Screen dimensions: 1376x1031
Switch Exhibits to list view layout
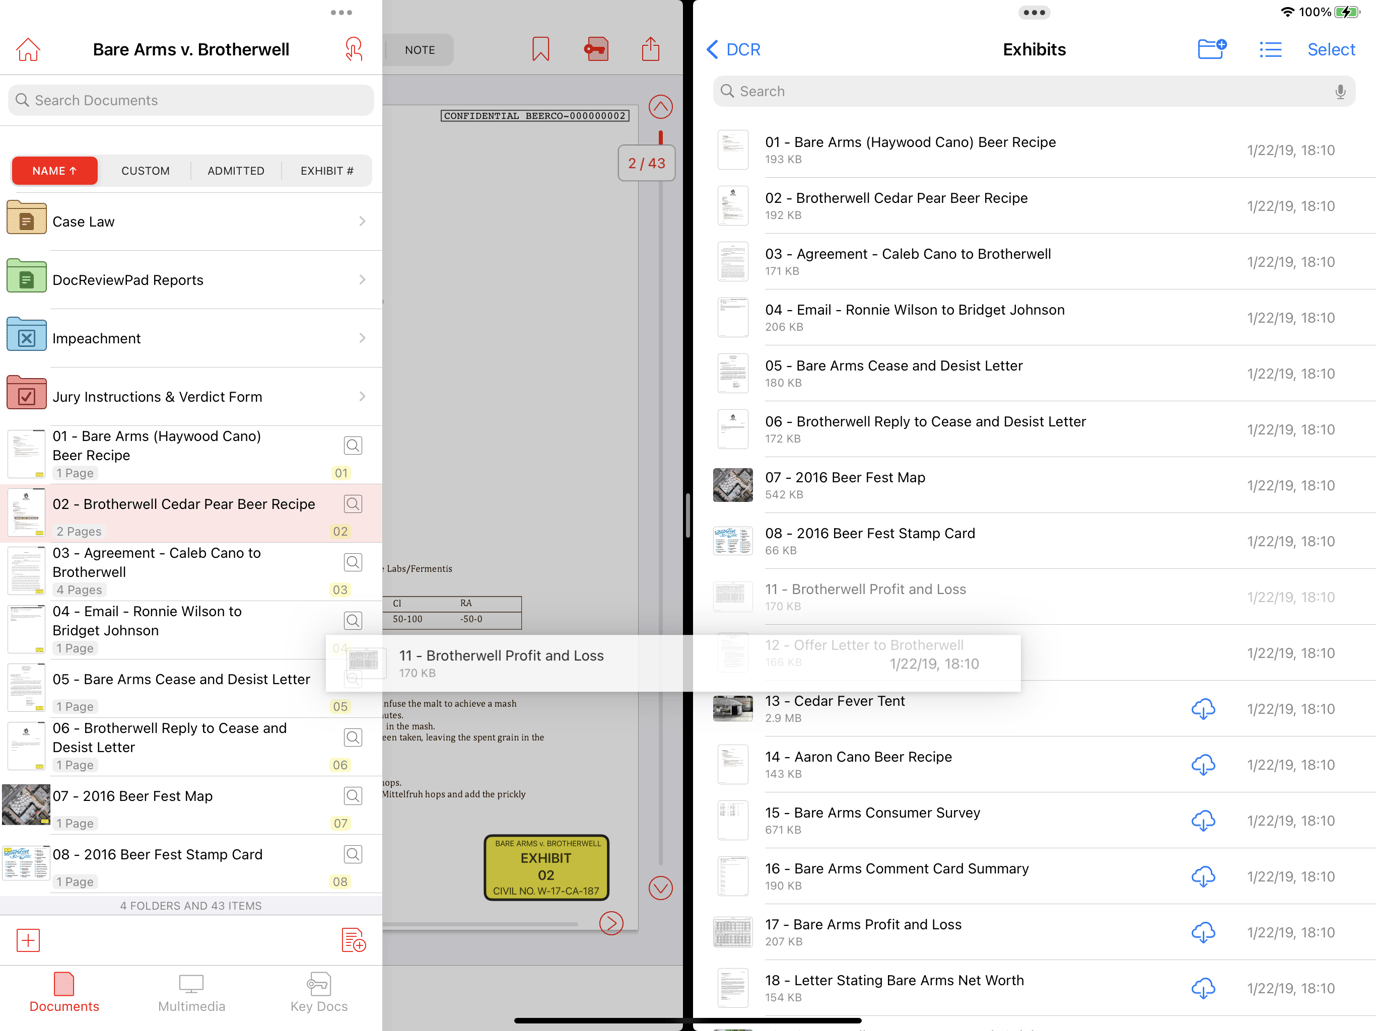(x=1270, y=48)
